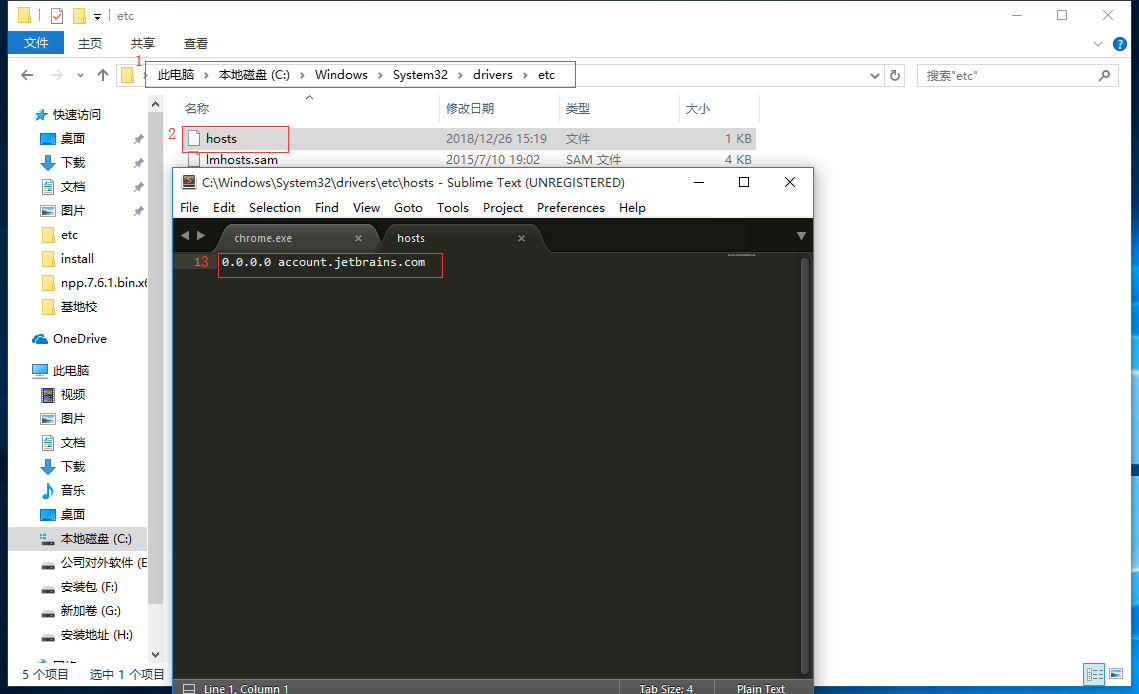Refresh the etc folder view
The image size is (1139, 694).
tap(895, 76)
